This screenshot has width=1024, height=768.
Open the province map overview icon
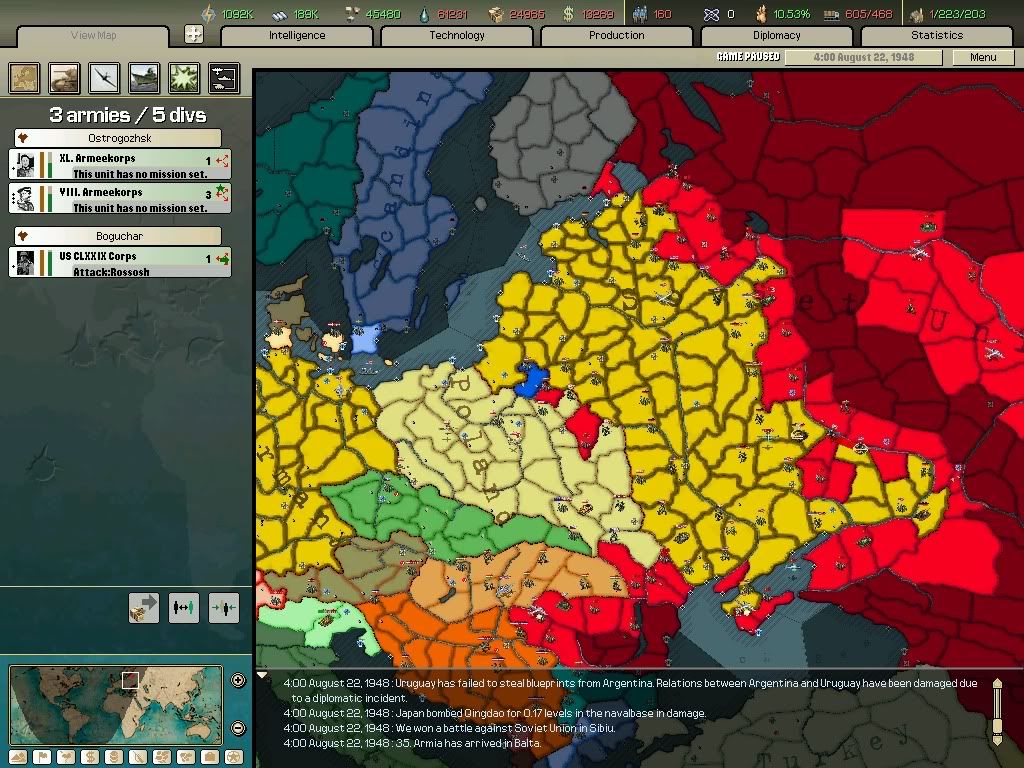(x=24, y=78)
